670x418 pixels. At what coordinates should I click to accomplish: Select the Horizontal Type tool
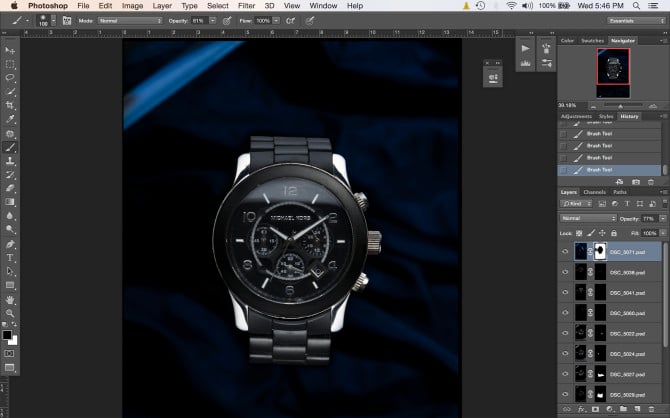tap(10, 258)
